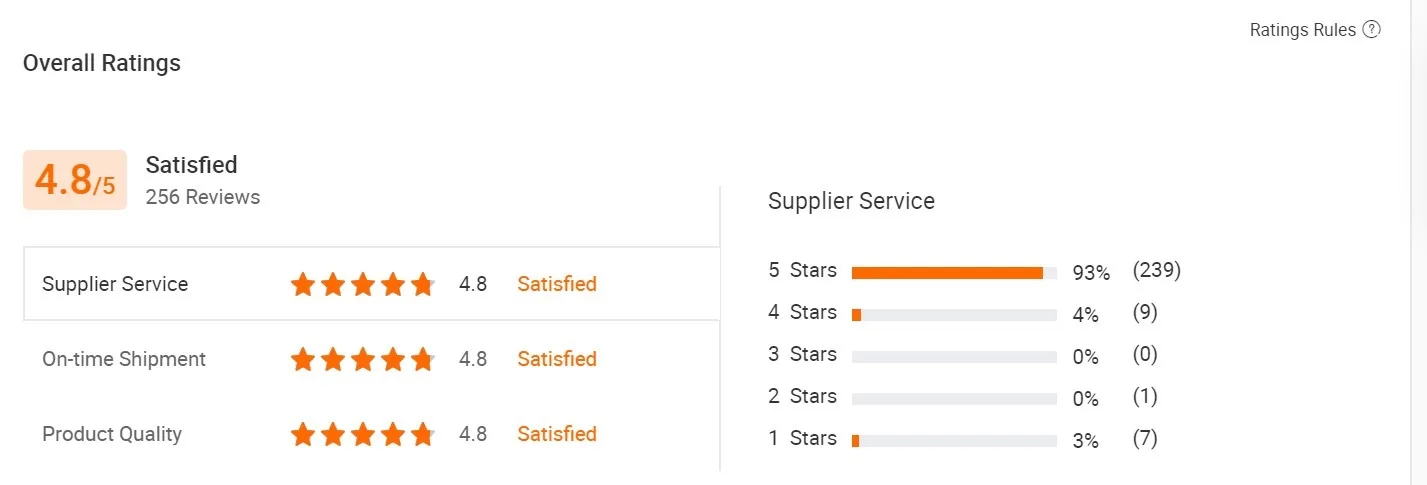This screenshot has height=485, width=1427.
Task: Click the 4.8/5 overall score badge
Action: (75, 180)
